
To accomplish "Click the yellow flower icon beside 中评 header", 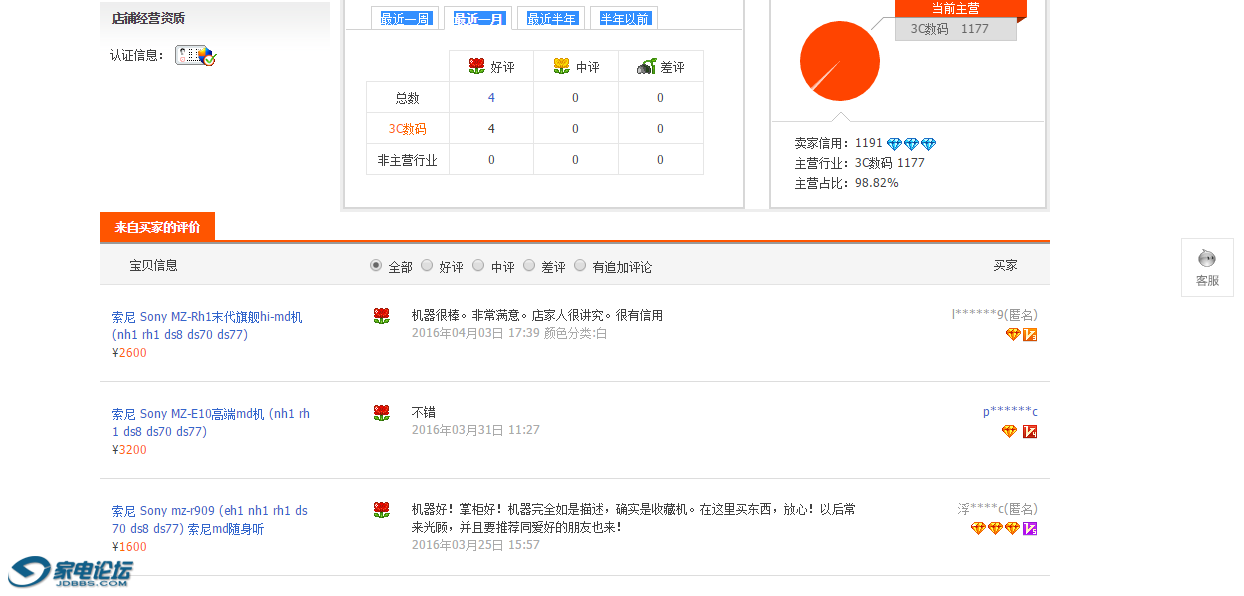I will [x=562, y=67].
